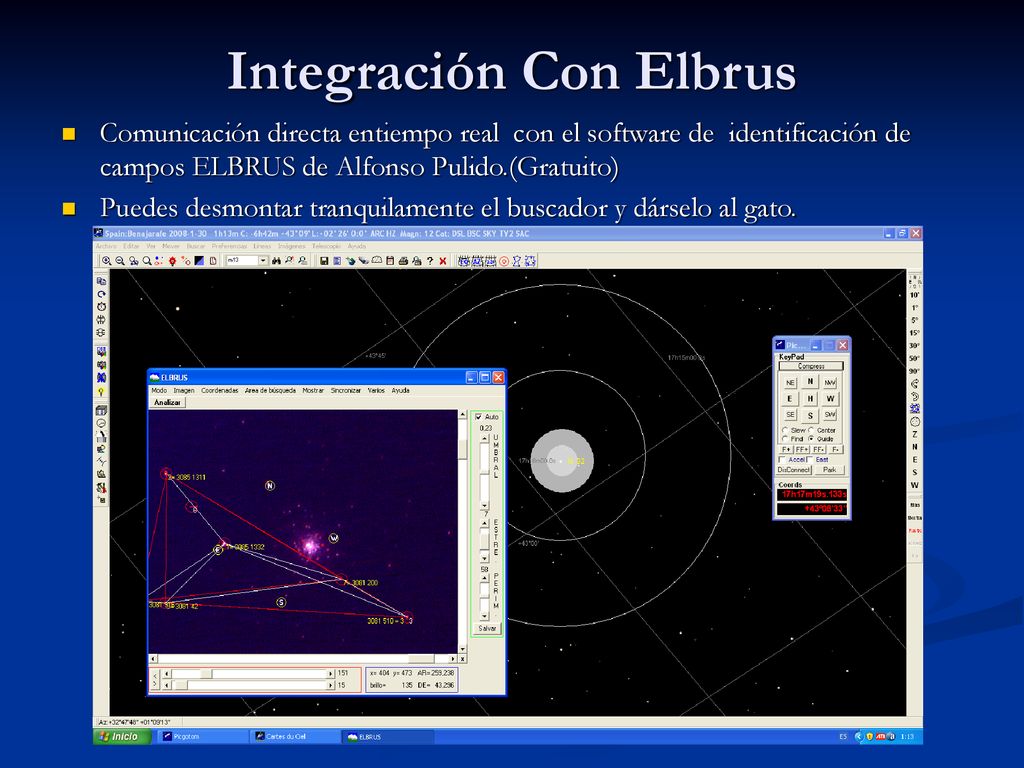
Task: Click the UMBRAL vertical slider in ELBRUS
Action: click(x=484, y=472)
